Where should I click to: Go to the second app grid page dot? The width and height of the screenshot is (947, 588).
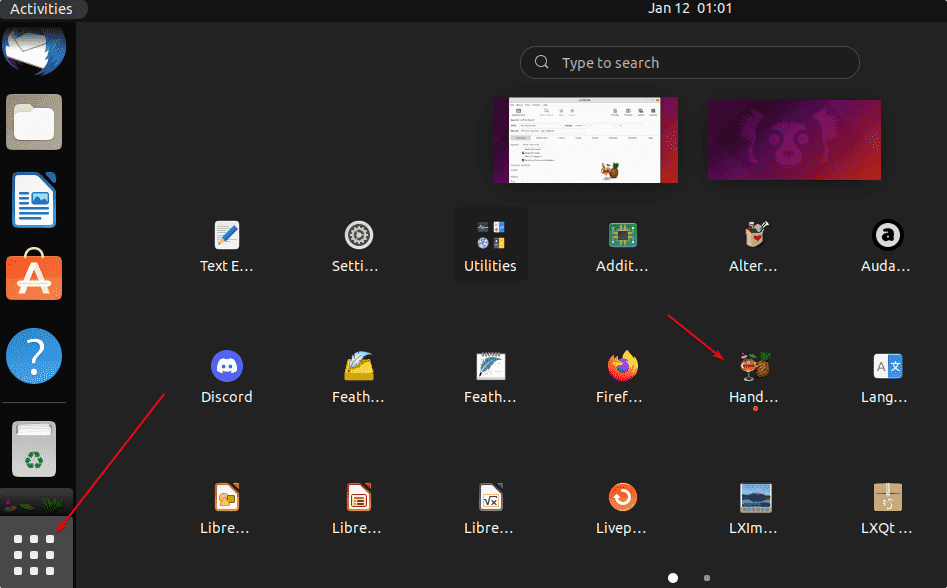[707, 578]
